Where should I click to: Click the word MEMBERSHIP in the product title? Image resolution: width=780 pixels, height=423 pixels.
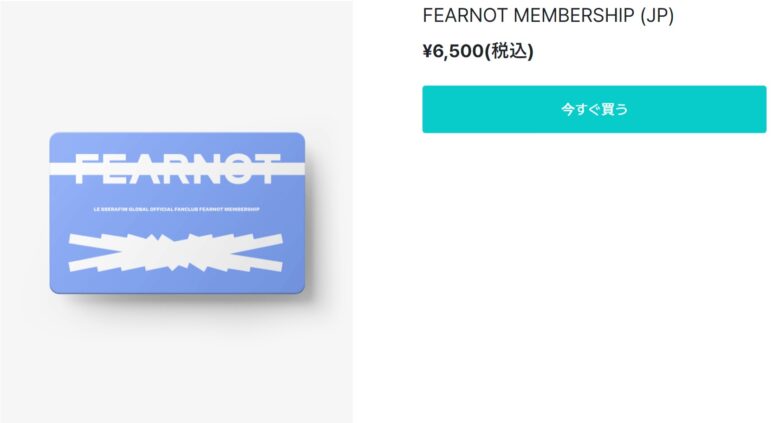(574, 15)
